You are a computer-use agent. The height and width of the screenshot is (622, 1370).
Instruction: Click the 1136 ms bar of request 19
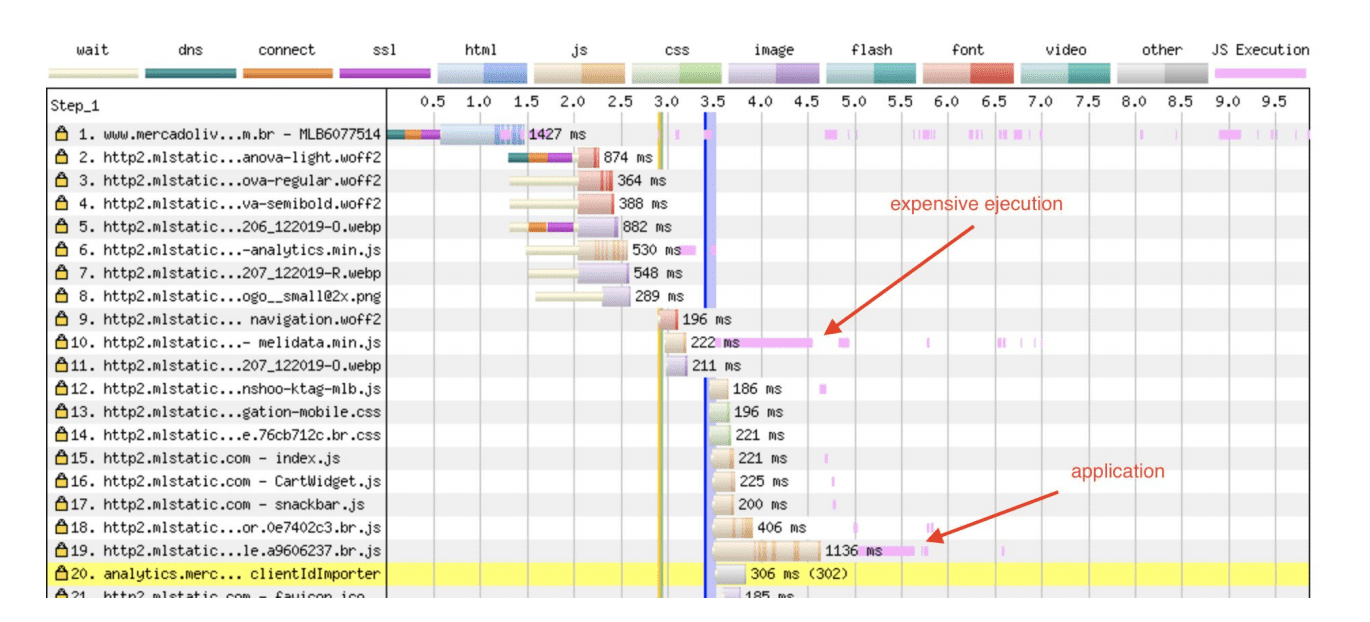[766, 551]
